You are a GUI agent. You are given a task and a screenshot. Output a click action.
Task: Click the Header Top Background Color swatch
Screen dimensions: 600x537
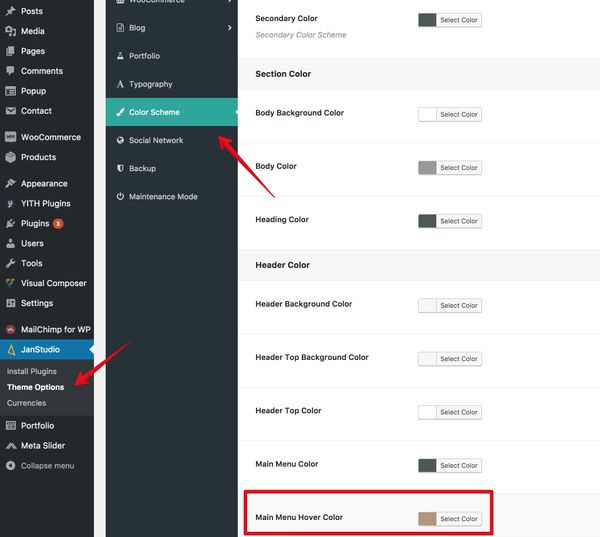tap(427, 359)
